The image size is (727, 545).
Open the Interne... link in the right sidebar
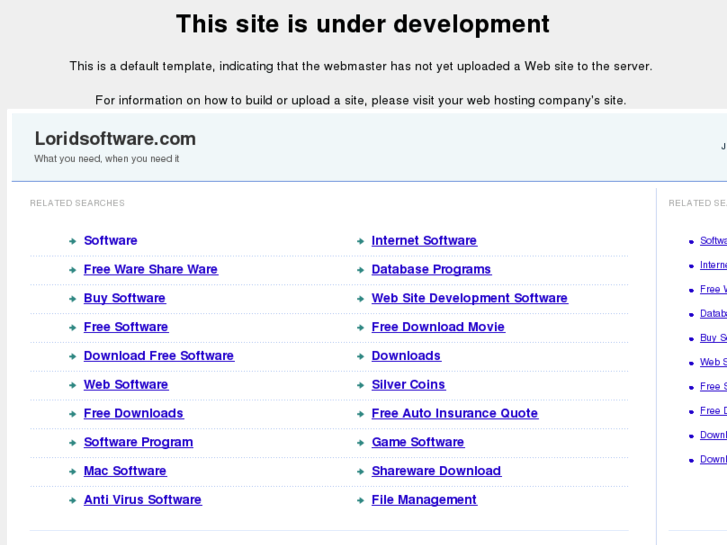pyautogui.click(x=713, y=265)
